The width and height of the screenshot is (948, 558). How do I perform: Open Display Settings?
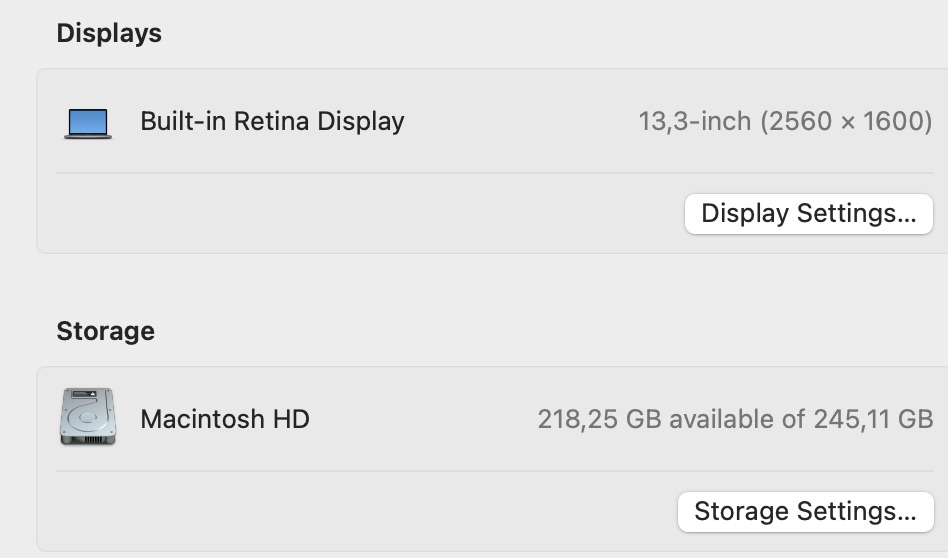(x=808, y=214)
